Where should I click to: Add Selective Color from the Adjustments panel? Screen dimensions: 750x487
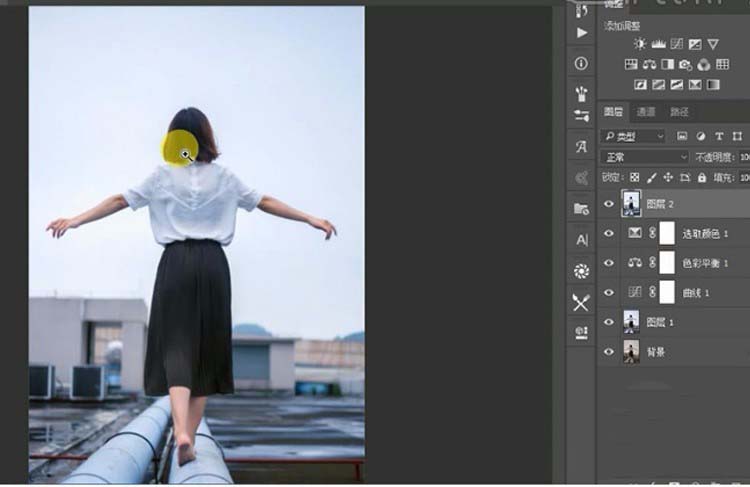pos(695,85)
